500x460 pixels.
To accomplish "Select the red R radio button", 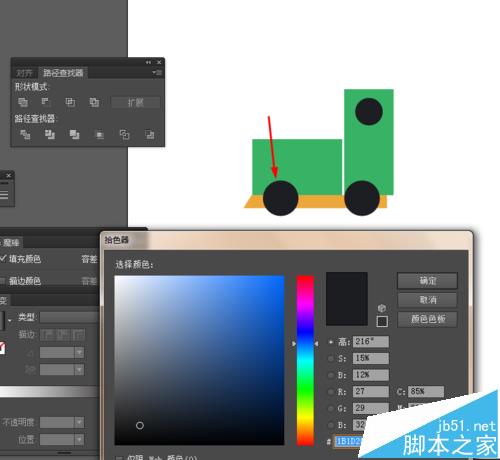I will click(x=331, y=392).
